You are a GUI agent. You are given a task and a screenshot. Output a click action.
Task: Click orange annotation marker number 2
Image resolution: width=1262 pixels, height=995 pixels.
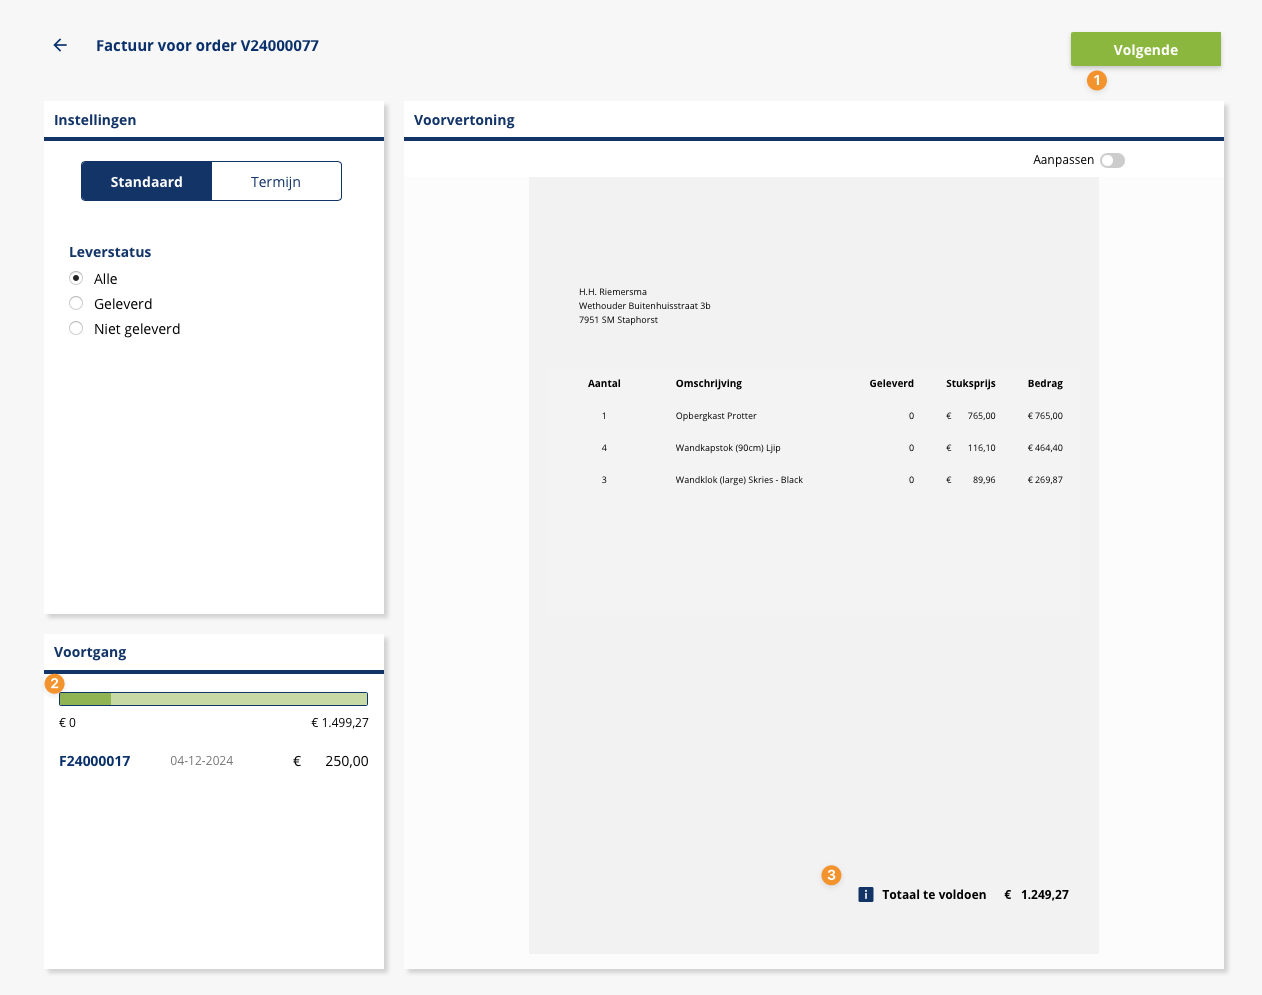(55, 684)
